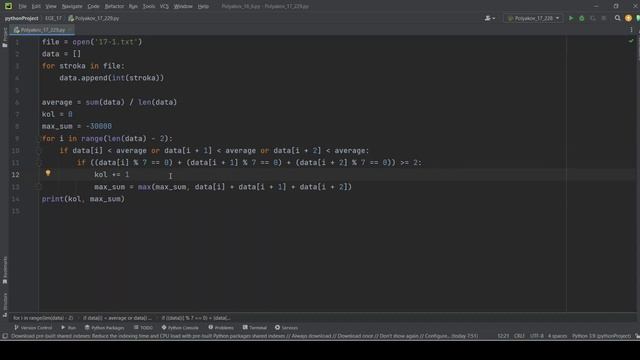Viewport: 640px width, 360px height.
Task: Click the 'print(kol, max_sum)' line
Action: click(83, 199)
